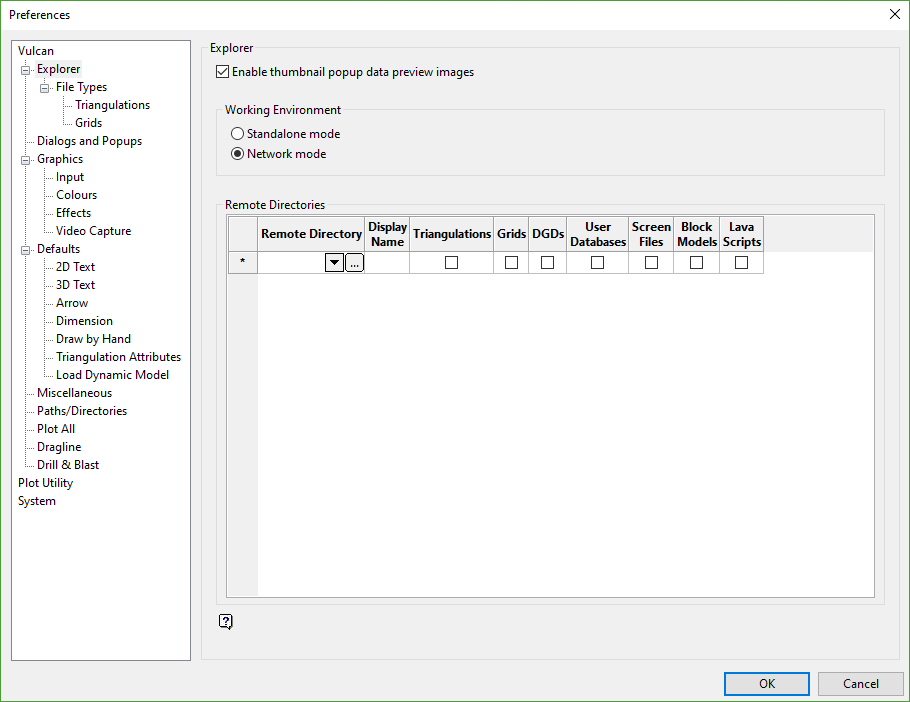
Task: Select the Graphics tree item
Action: point(60,159)
